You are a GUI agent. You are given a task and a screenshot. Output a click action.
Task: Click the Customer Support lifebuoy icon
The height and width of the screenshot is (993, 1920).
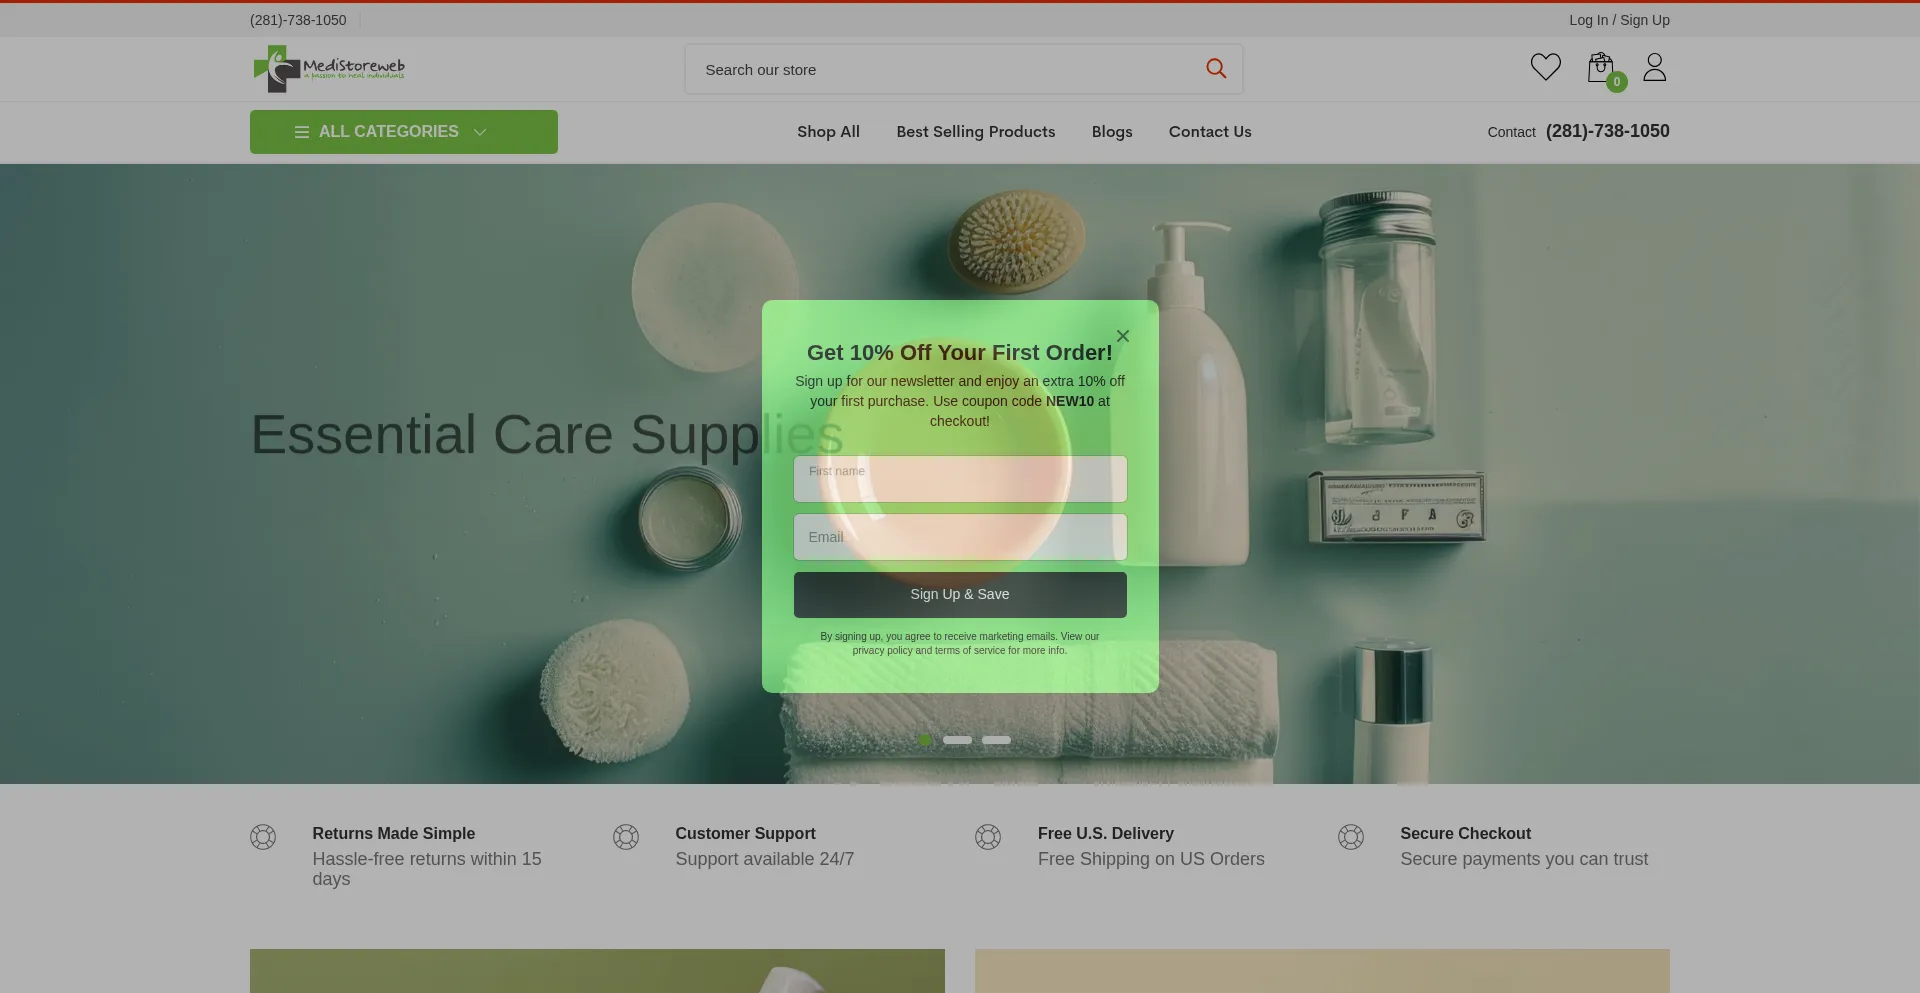(x=626, y=837)
